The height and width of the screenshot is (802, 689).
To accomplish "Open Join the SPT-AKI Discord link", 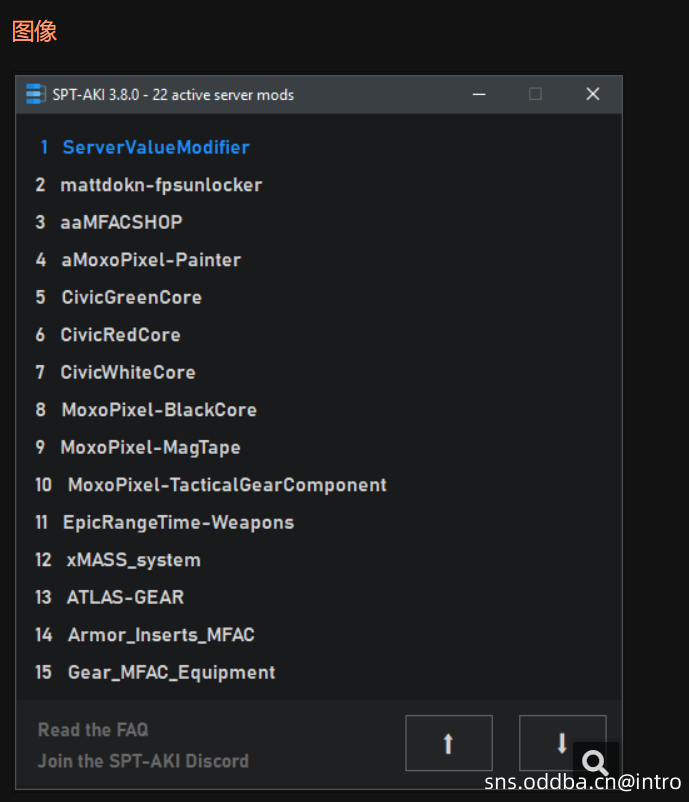I will 143,761.
